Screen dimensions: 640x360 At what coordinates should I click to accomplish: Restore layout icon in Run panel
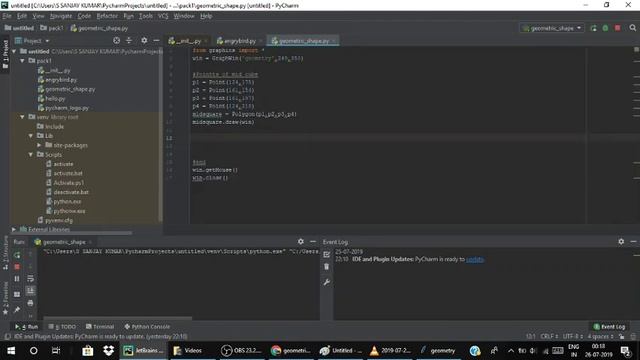pos(17,294)
